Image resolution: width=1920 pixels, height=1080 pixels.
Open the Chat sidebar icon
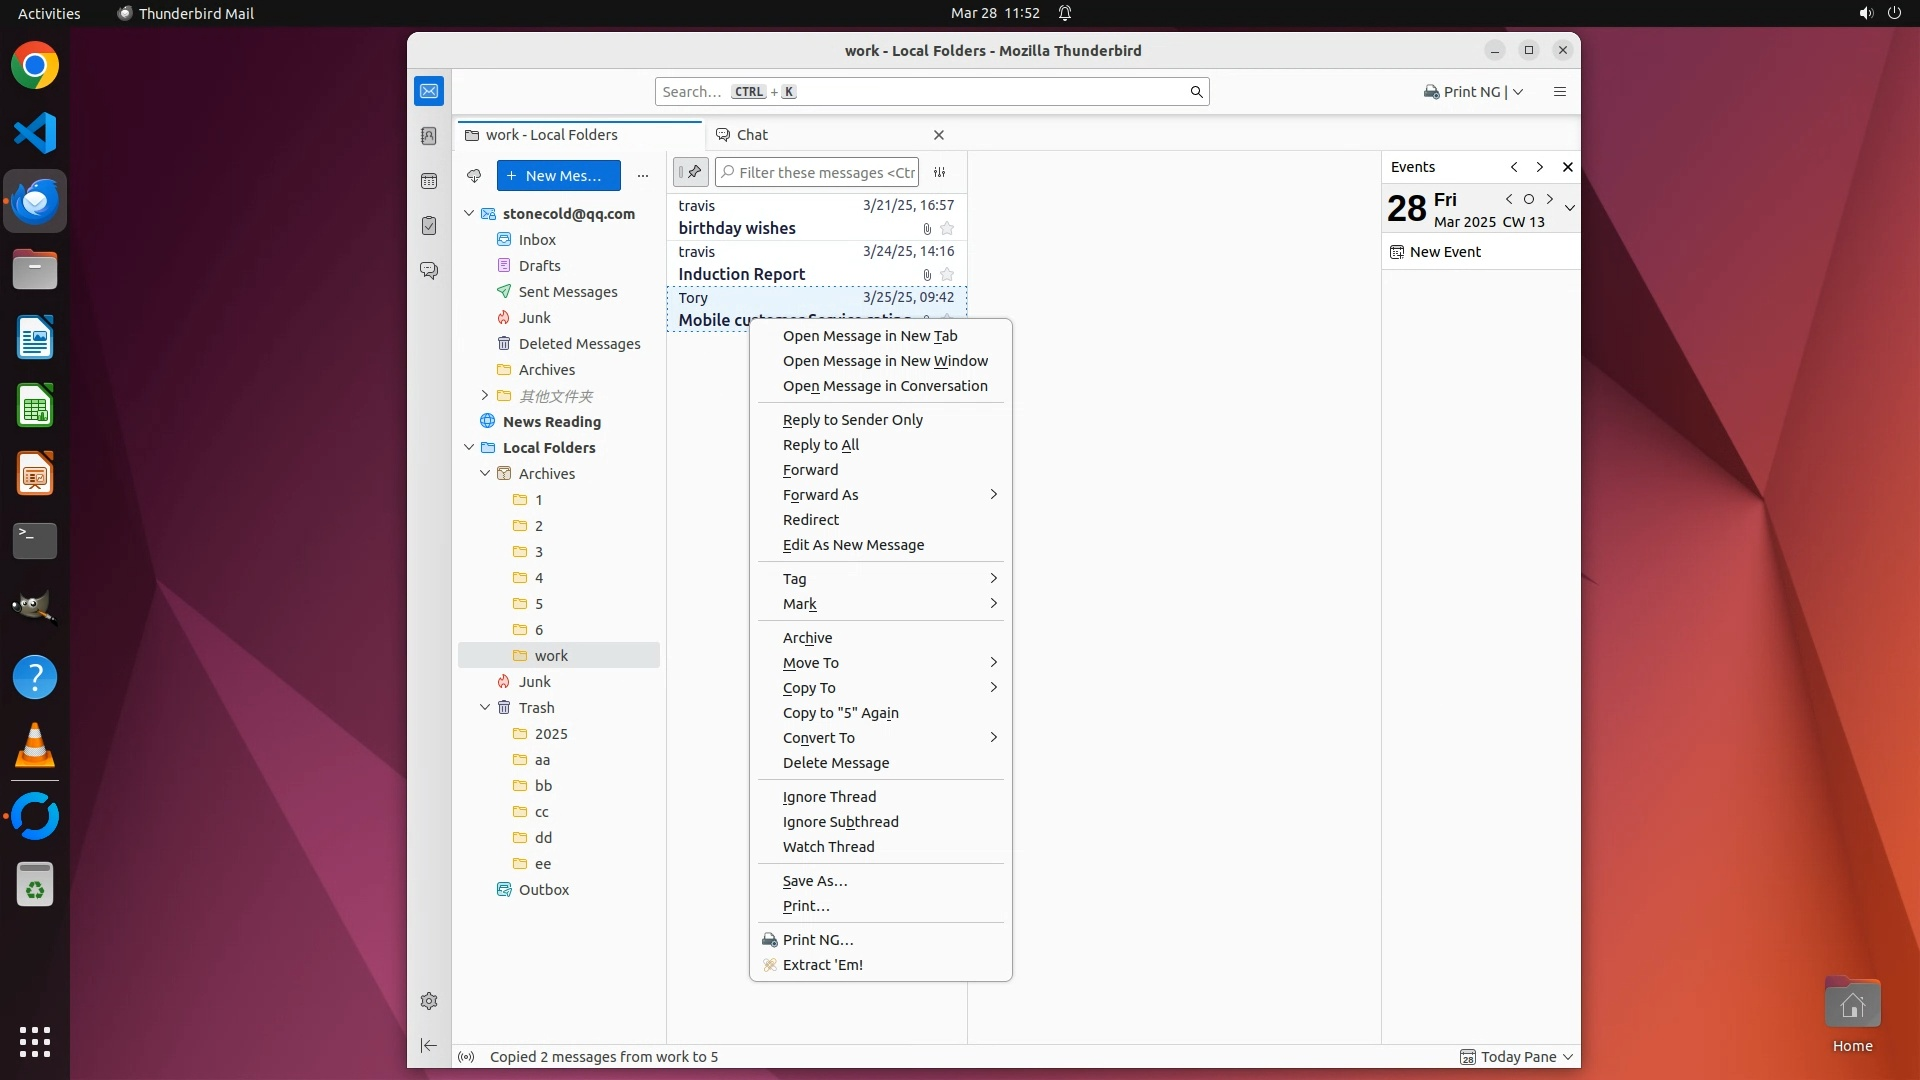(429, 271)
